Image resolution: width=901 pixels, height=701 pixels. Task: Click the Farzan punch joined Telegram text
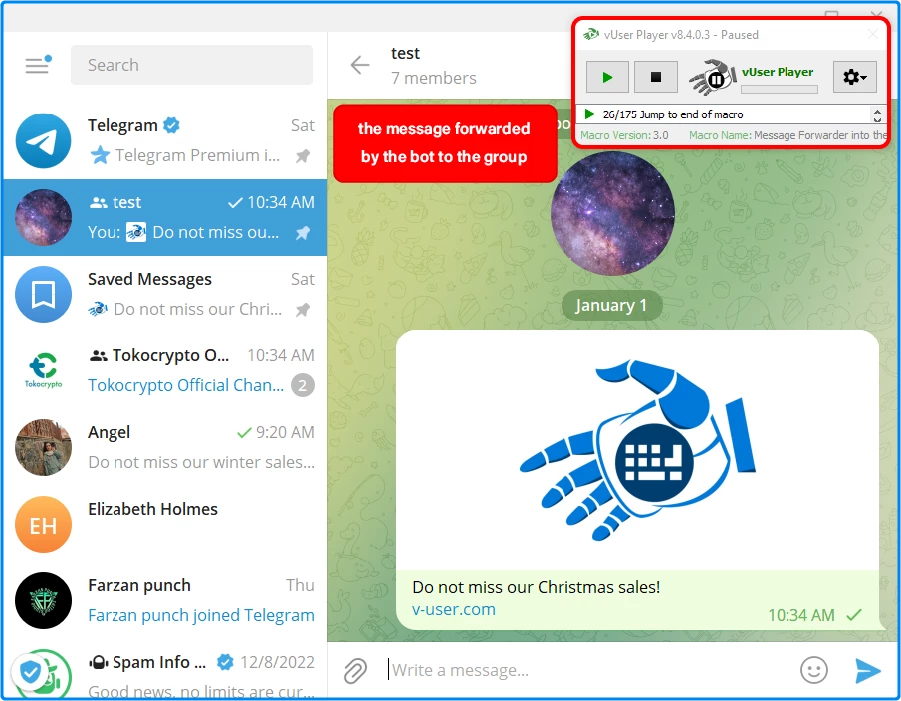[x=201, y=615]
